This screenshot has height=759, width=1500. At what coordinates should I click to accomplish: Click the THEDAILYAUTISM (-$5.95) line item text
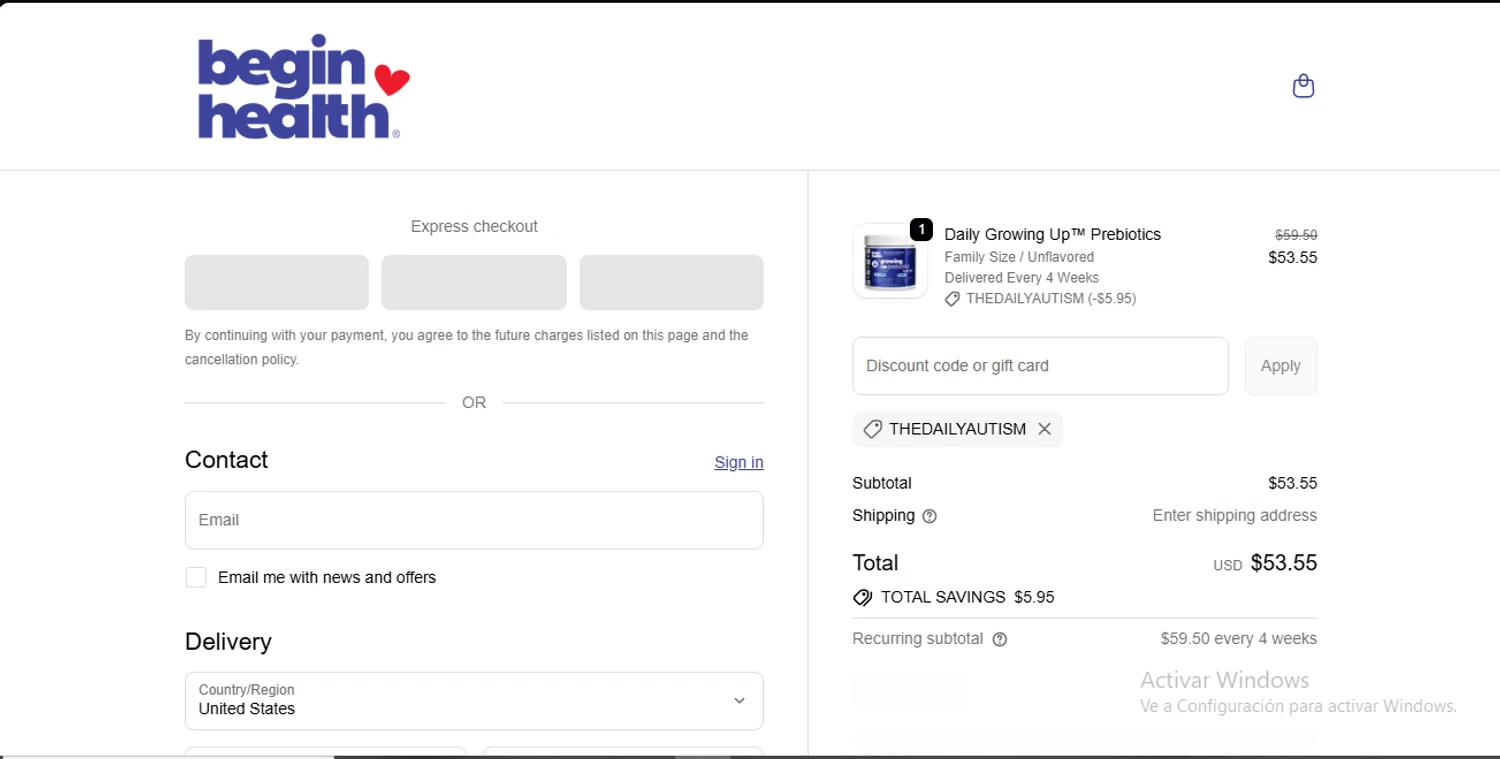(x=1051, y=299)
